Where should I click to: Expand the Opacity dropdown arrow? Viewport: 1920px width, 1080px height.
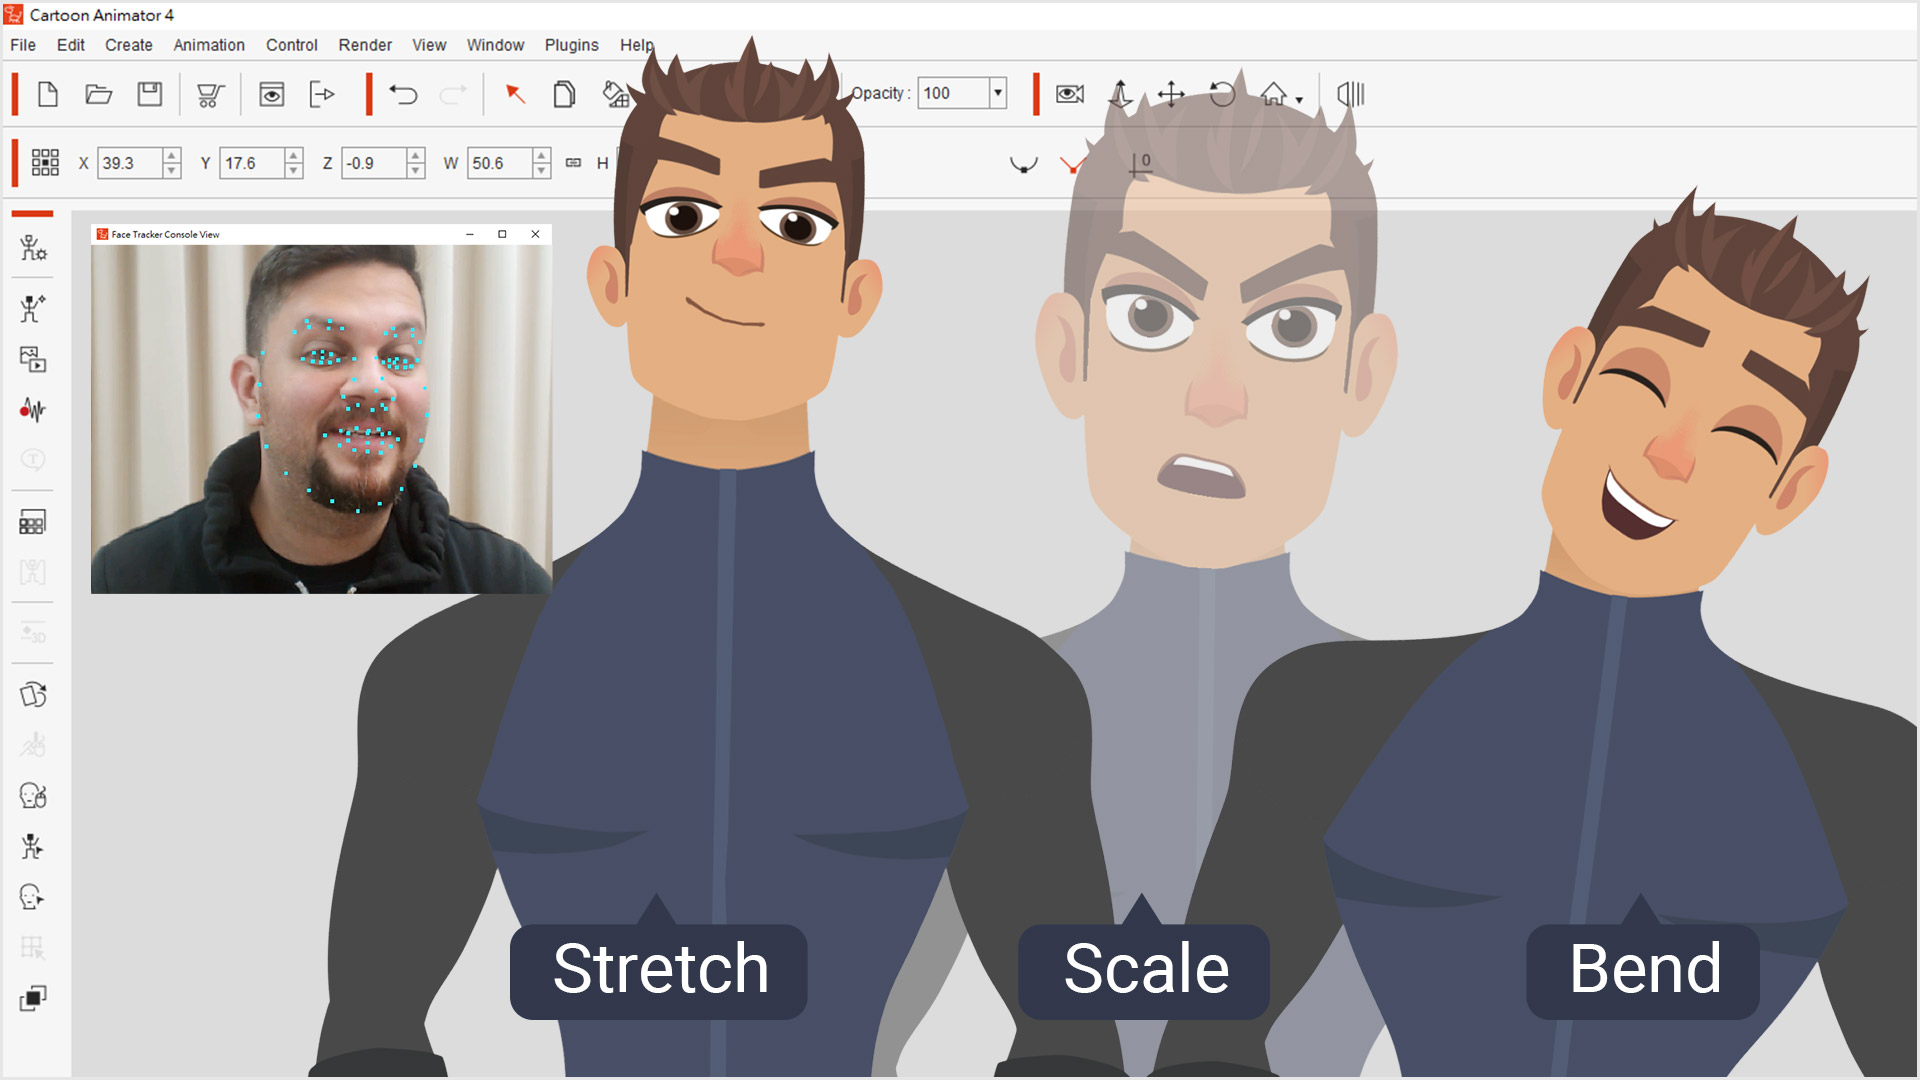tap(997, 93)
